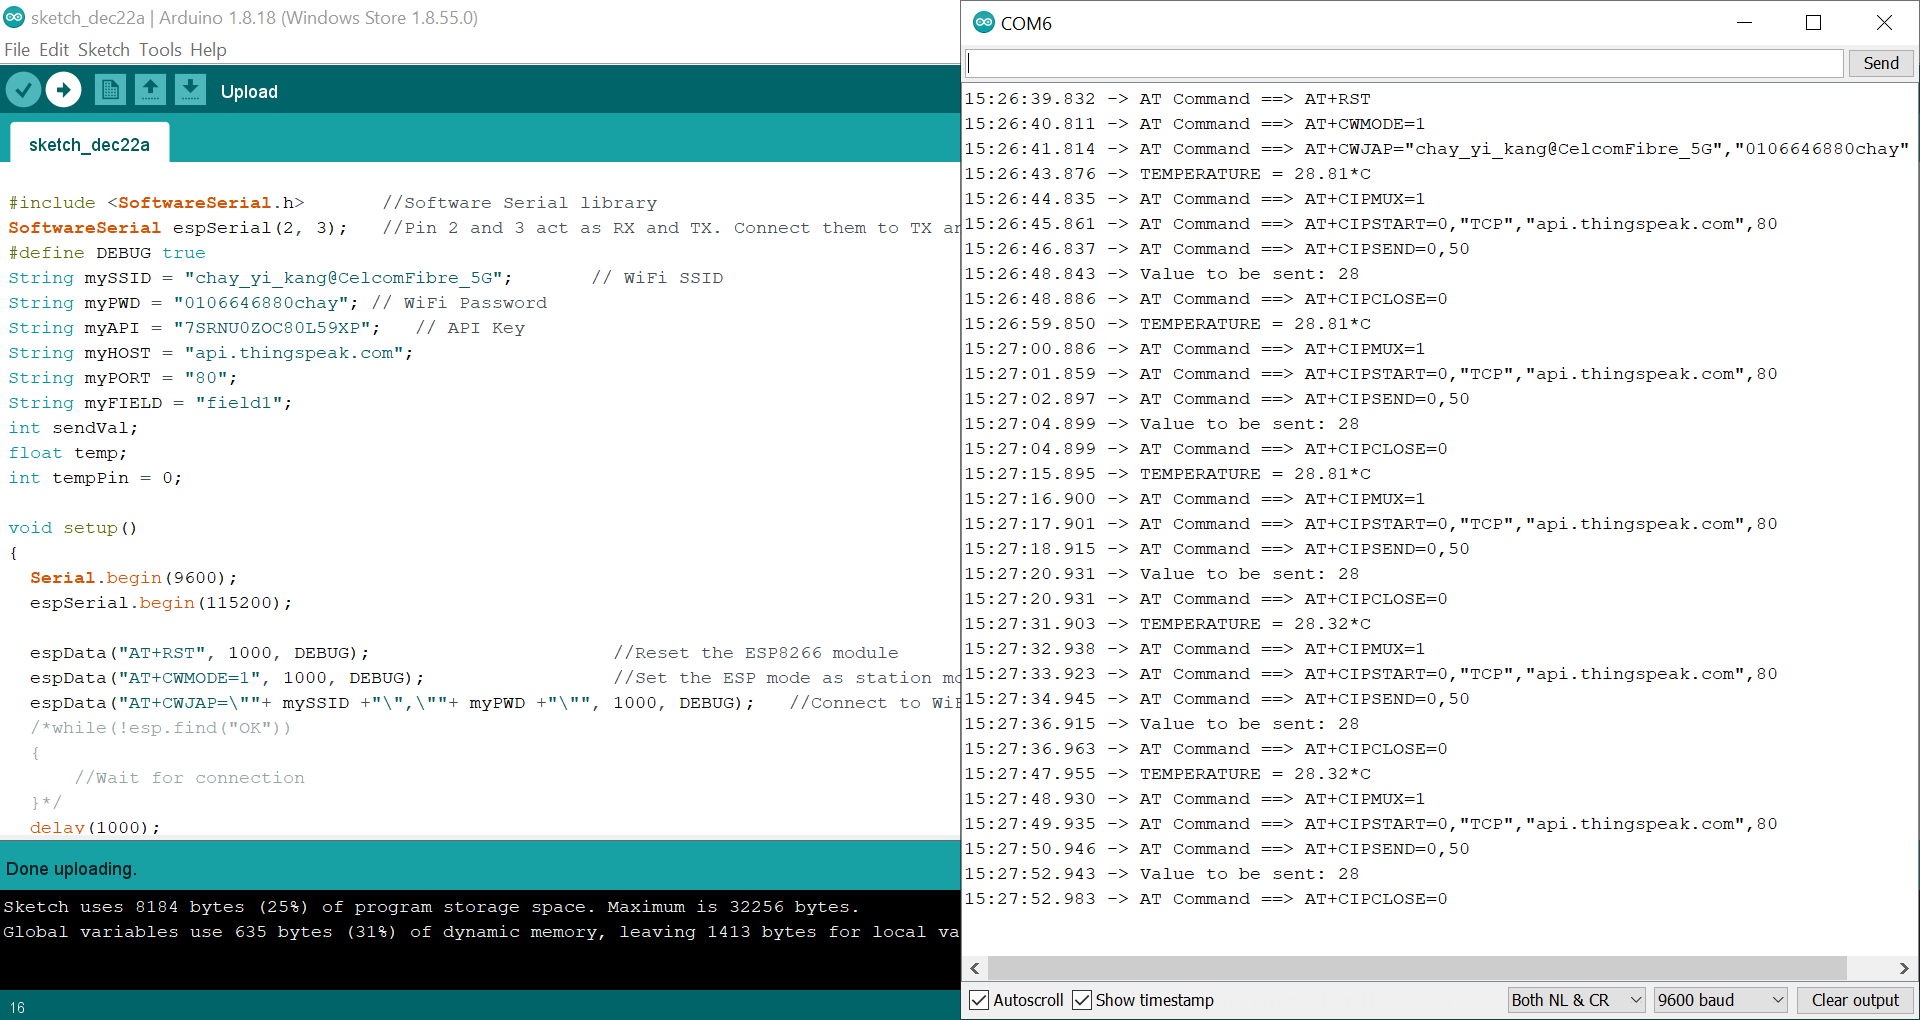Screen dimensions: 1920x1020
Task: Open a sketch with the Open icon
Action: [150, 90]
